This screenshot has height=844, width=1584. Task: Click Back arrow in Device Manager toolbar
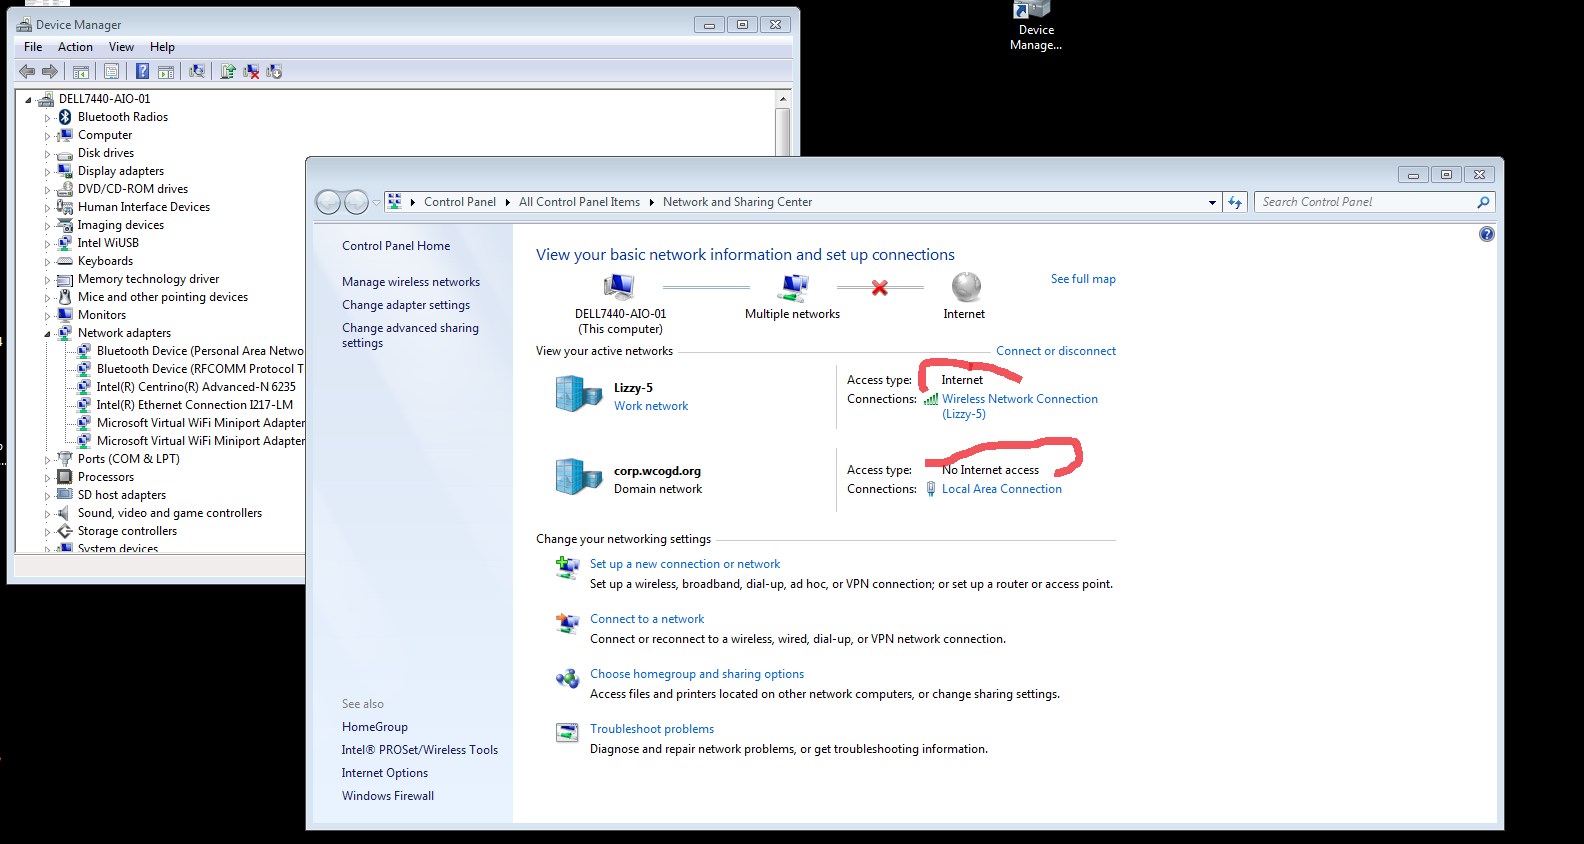(x=27, y=71)
